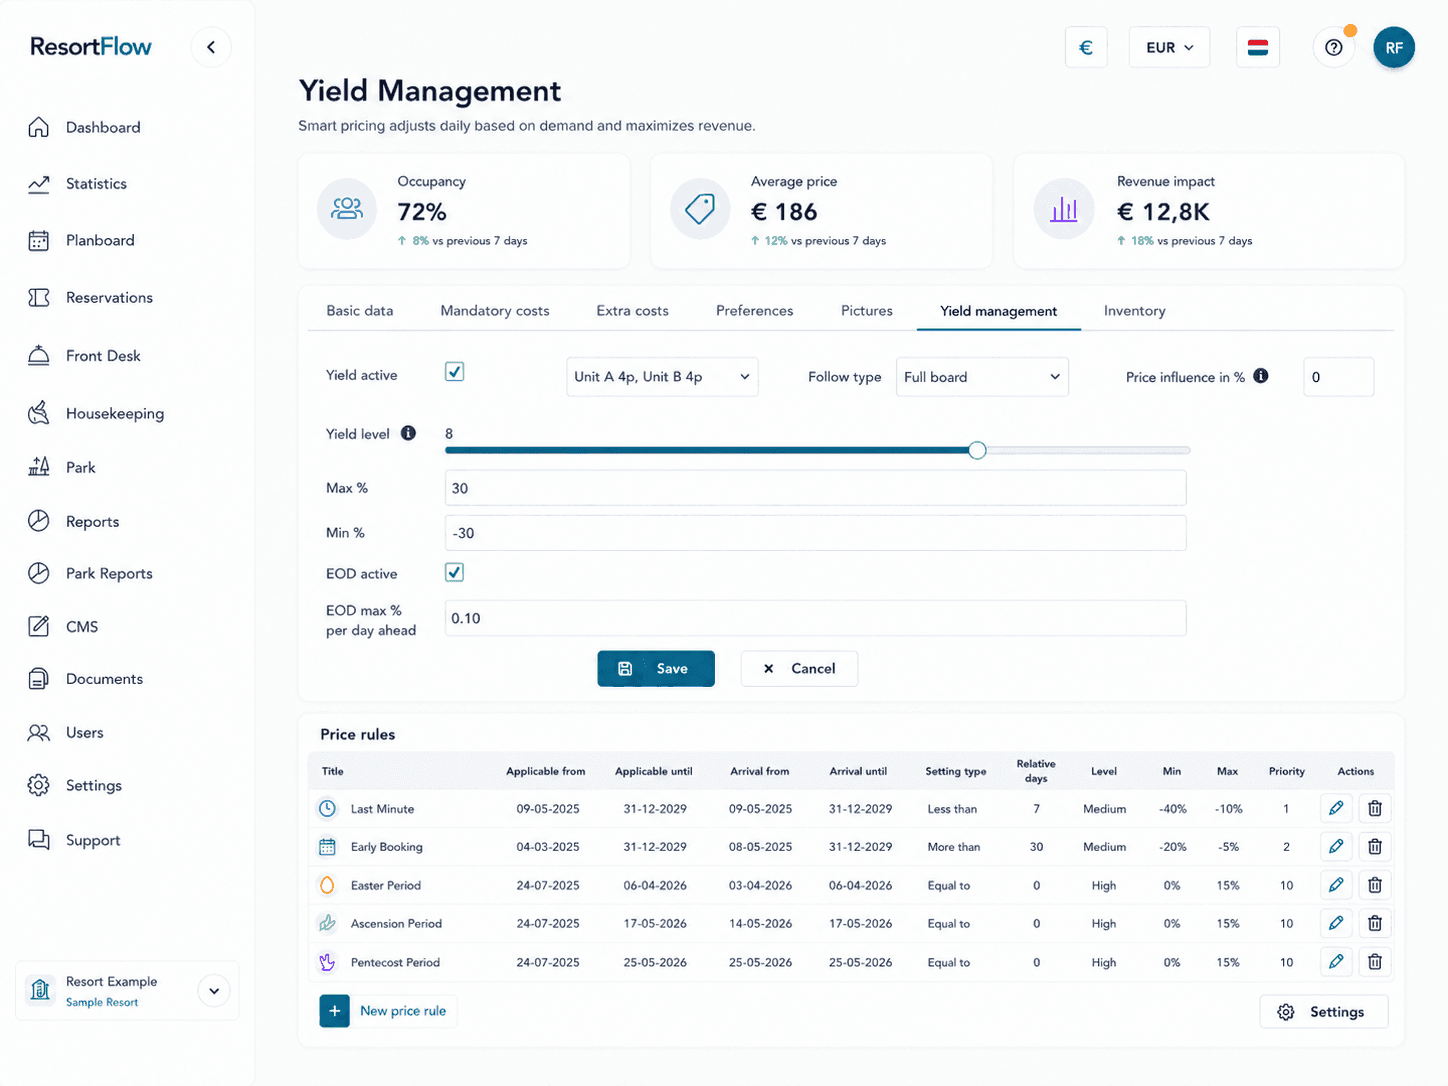Toggle the Yield active checkbox
1448x1086 pixels.
click(x=454, y=372)
